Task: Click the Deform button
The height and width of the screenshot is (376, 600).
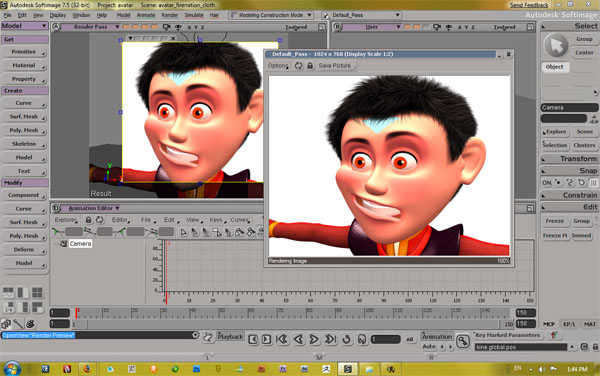Action: click(x=24, y=250)
